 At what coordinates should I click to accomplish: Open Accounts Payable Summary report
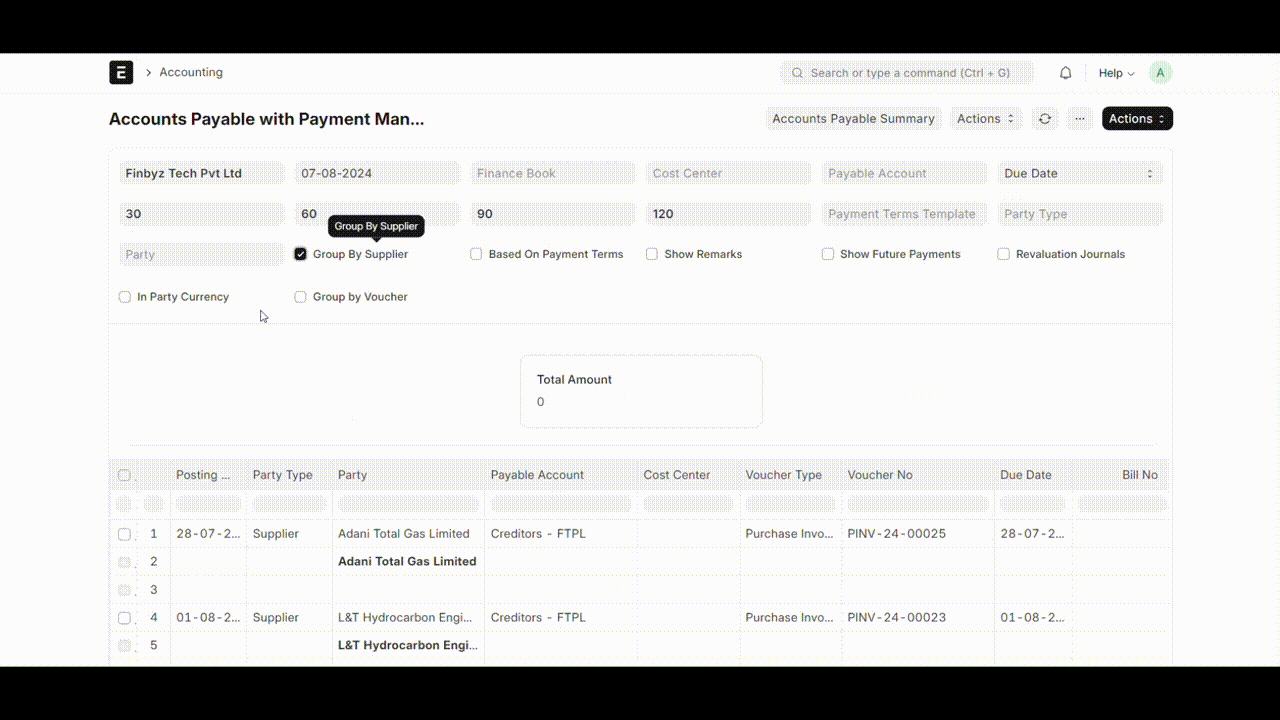pyautogui.click(x=853, y=119)
